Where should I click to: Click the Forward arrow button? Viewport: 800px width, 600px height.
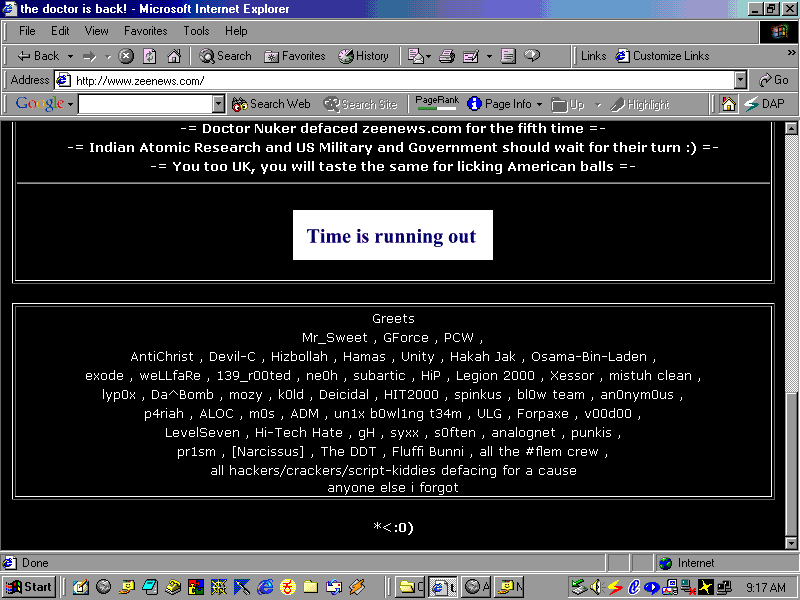pos(89,56)
